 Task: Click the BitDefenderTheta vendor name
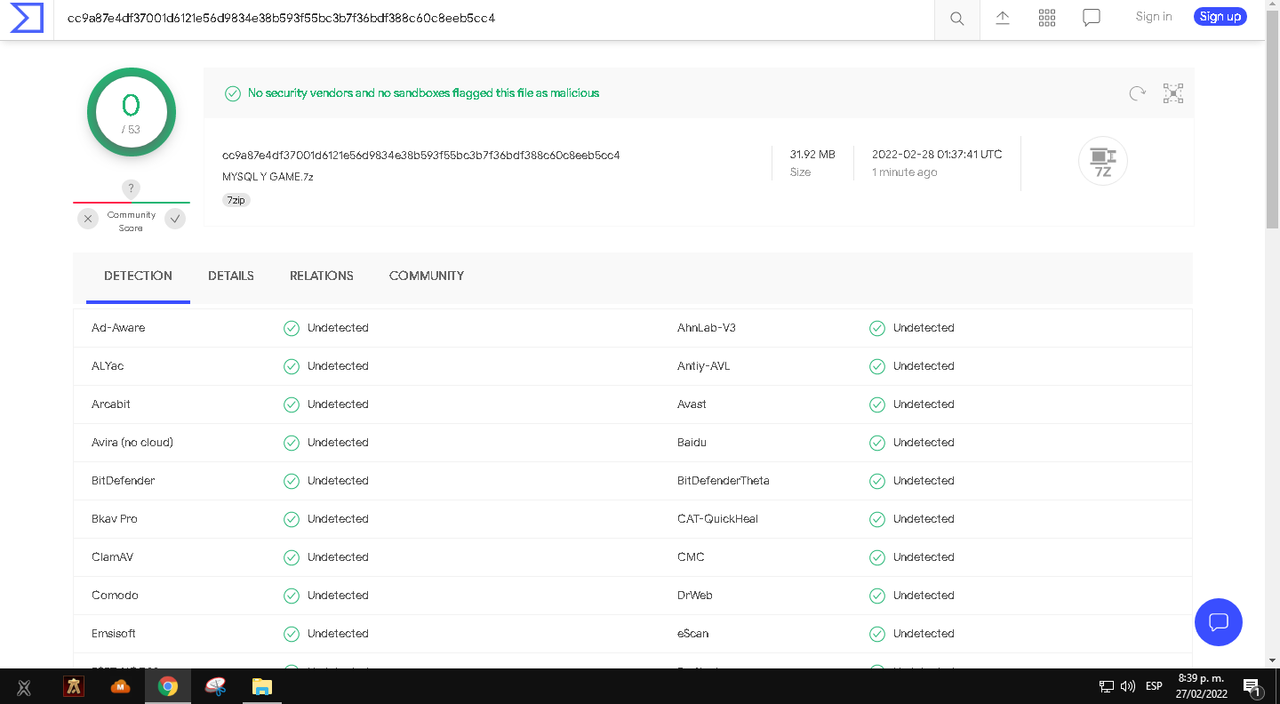[x=724, y=481]
